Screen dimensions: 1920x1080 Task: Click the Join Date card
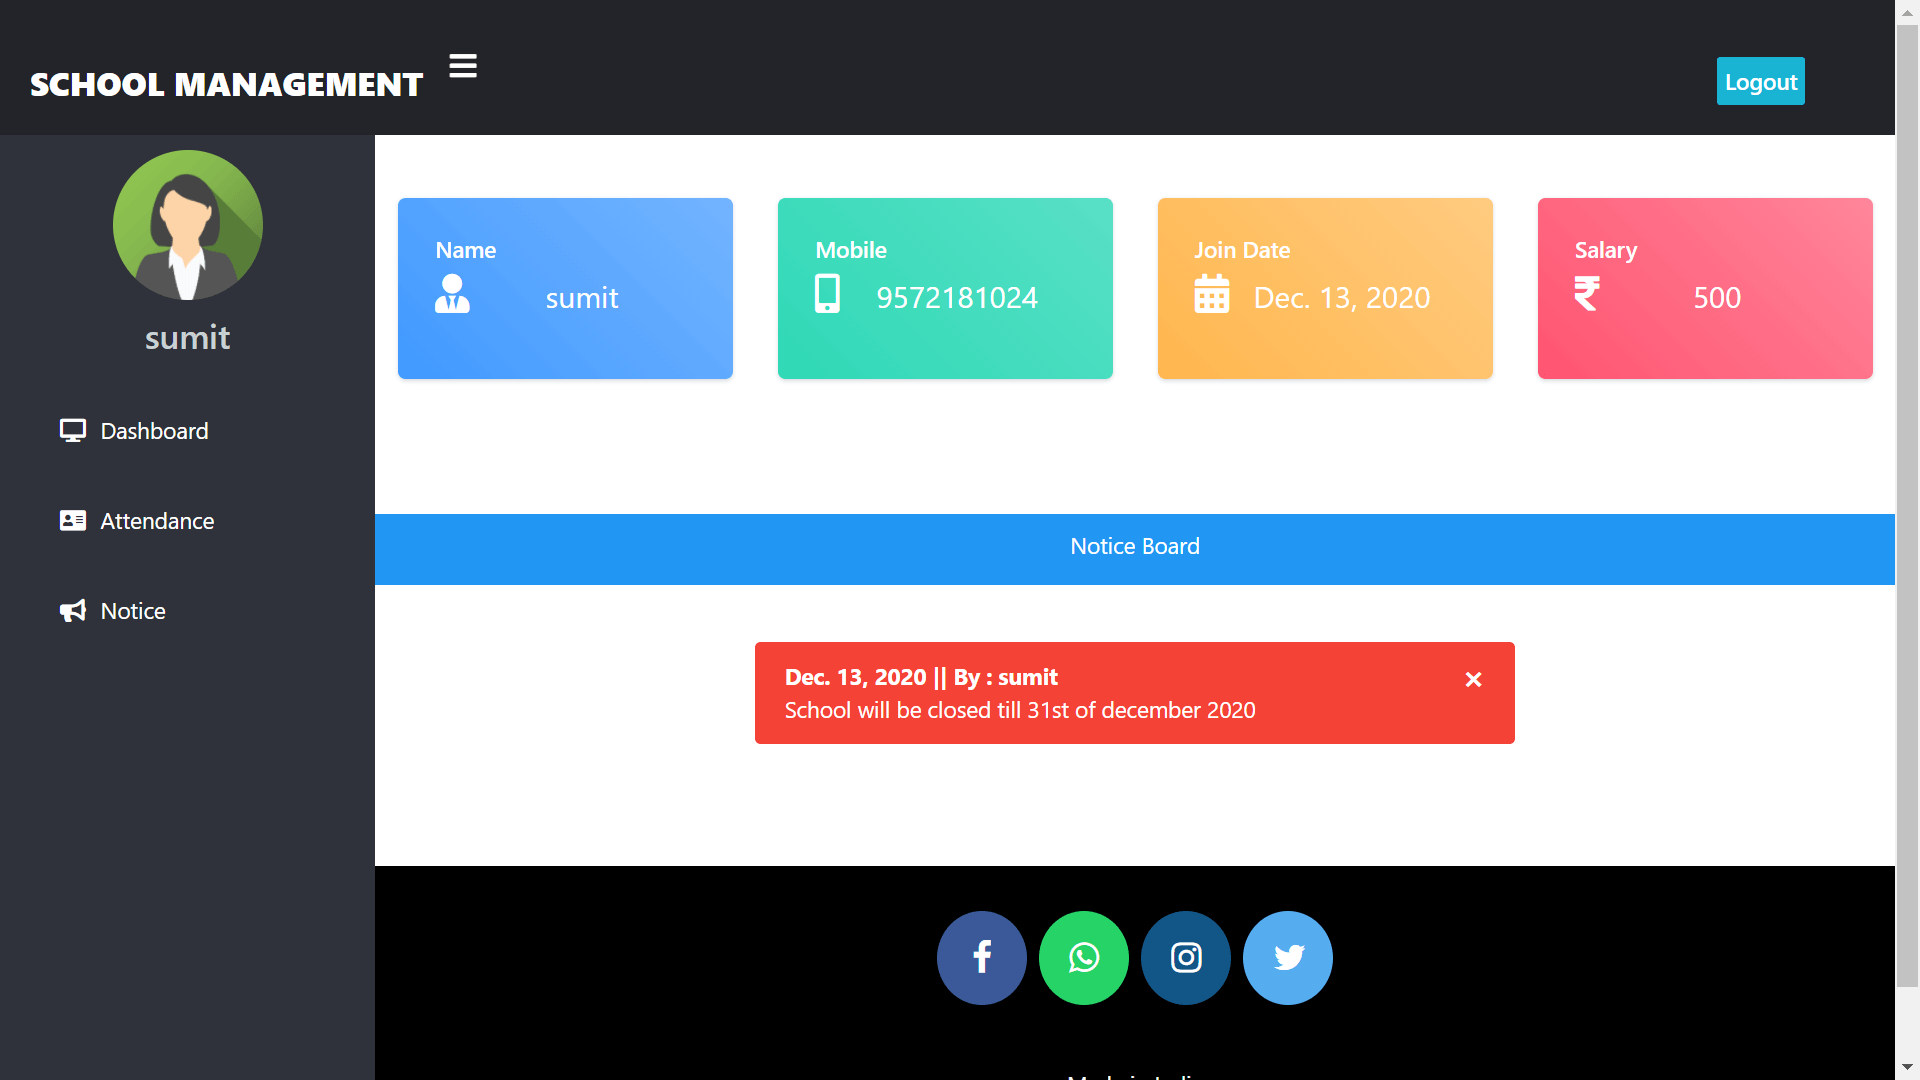coord(1324,287)
